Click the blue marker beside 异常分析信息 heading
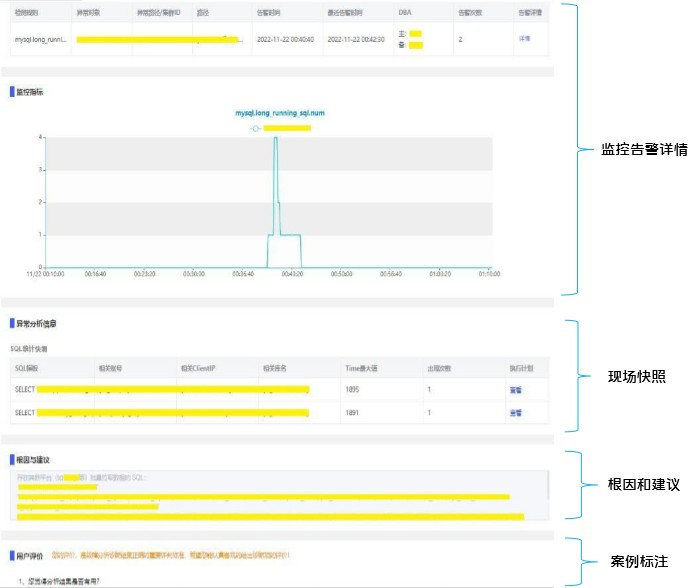688x588 pixels. coord(12,324)
